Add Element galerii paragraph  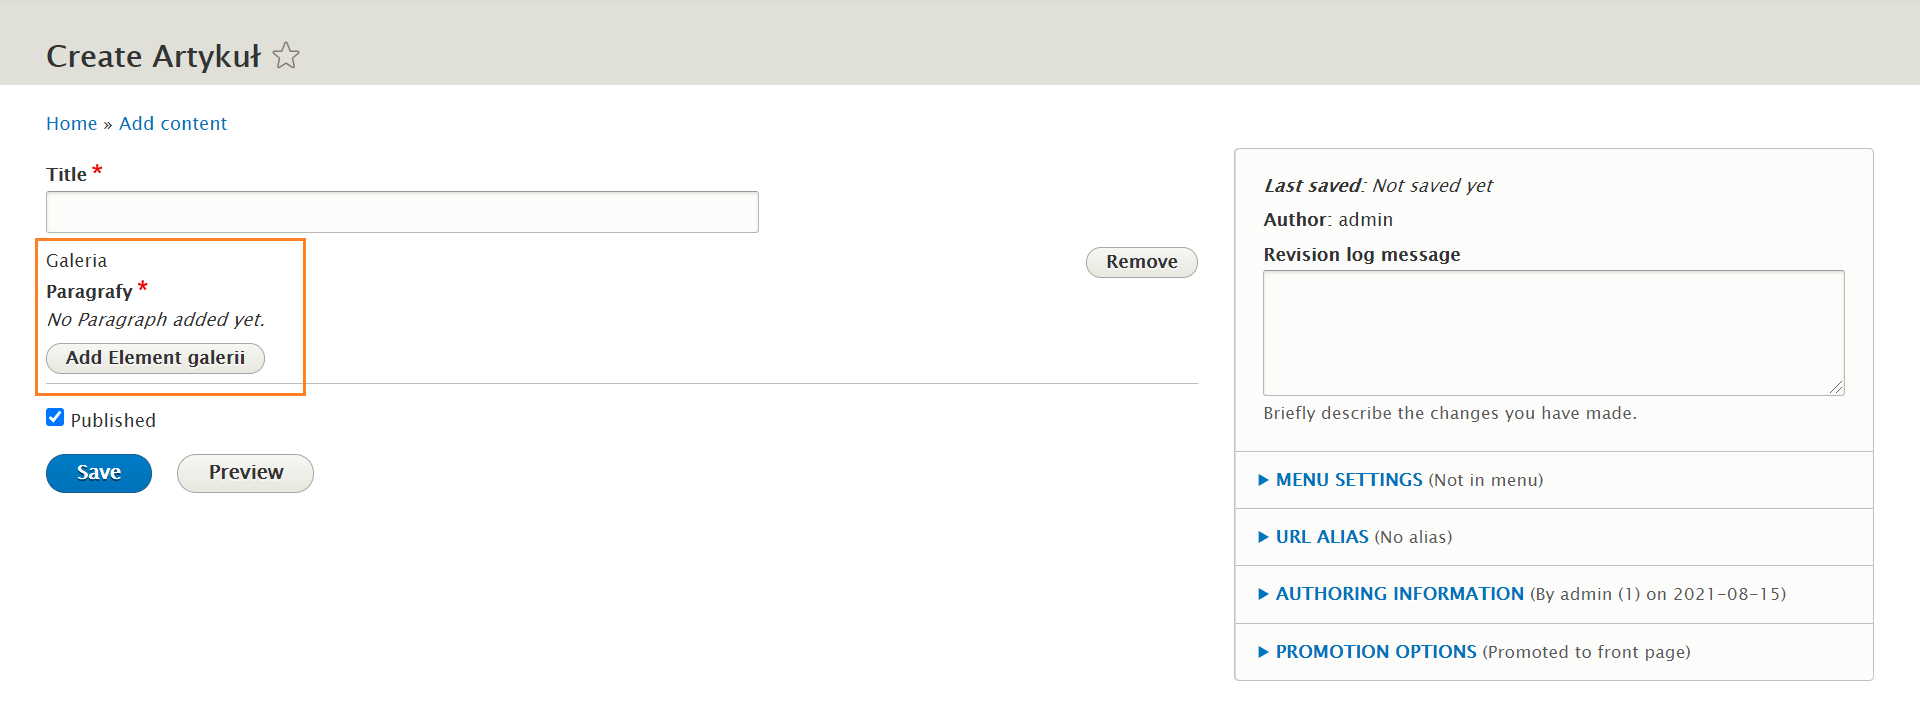(155, 358)
